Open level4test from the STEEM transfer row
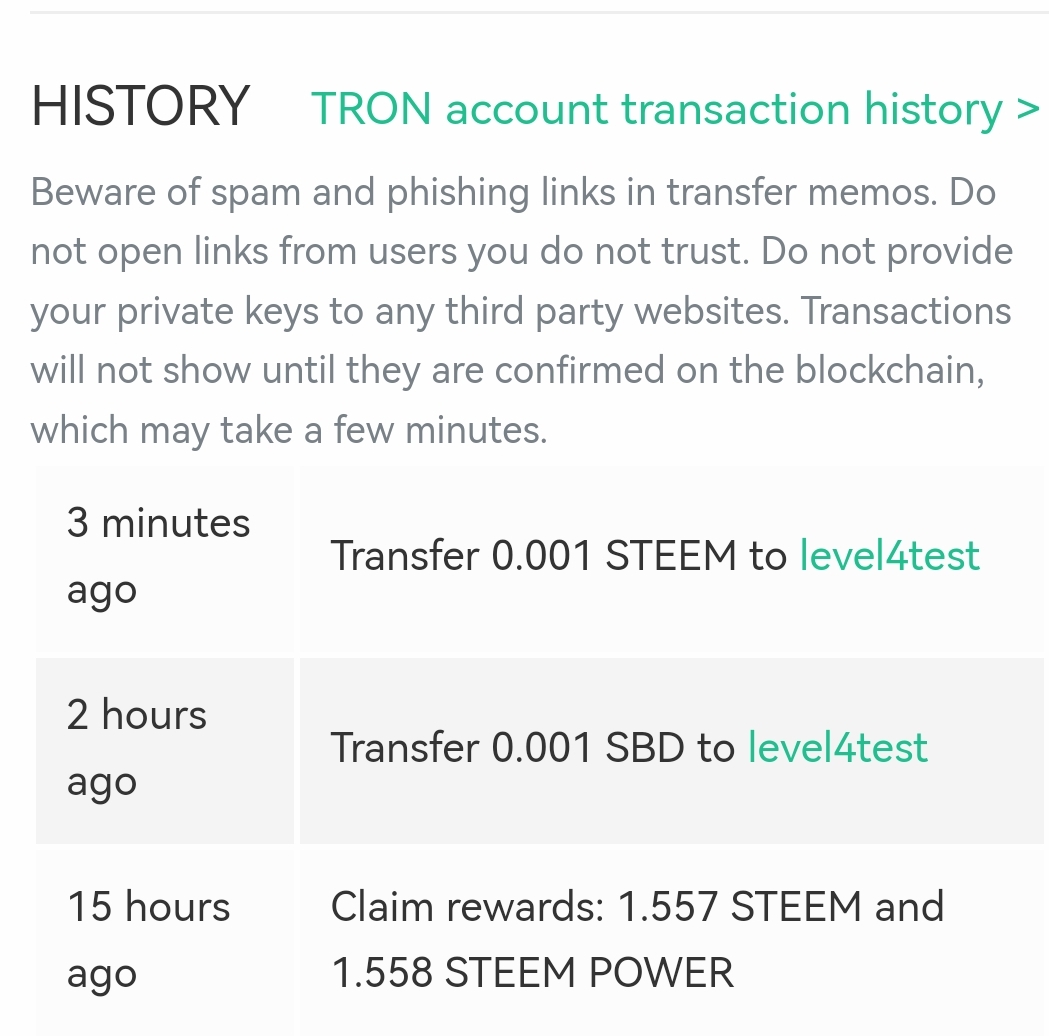 (x=889, y=556)
